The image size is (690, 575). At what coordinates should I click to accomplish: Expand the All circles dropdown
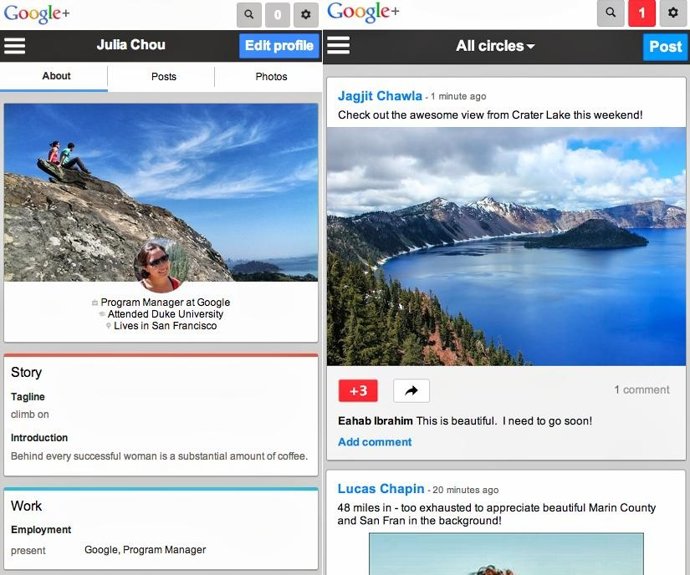click(495, 46)
